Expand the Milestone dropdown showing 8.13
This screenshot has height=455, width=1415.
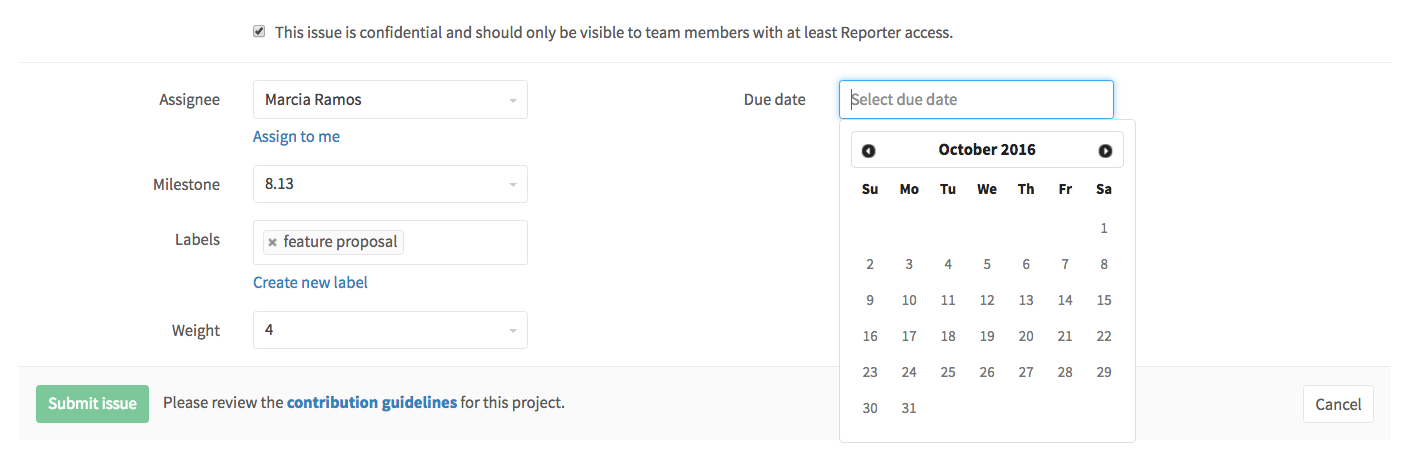tap(390, 185)
